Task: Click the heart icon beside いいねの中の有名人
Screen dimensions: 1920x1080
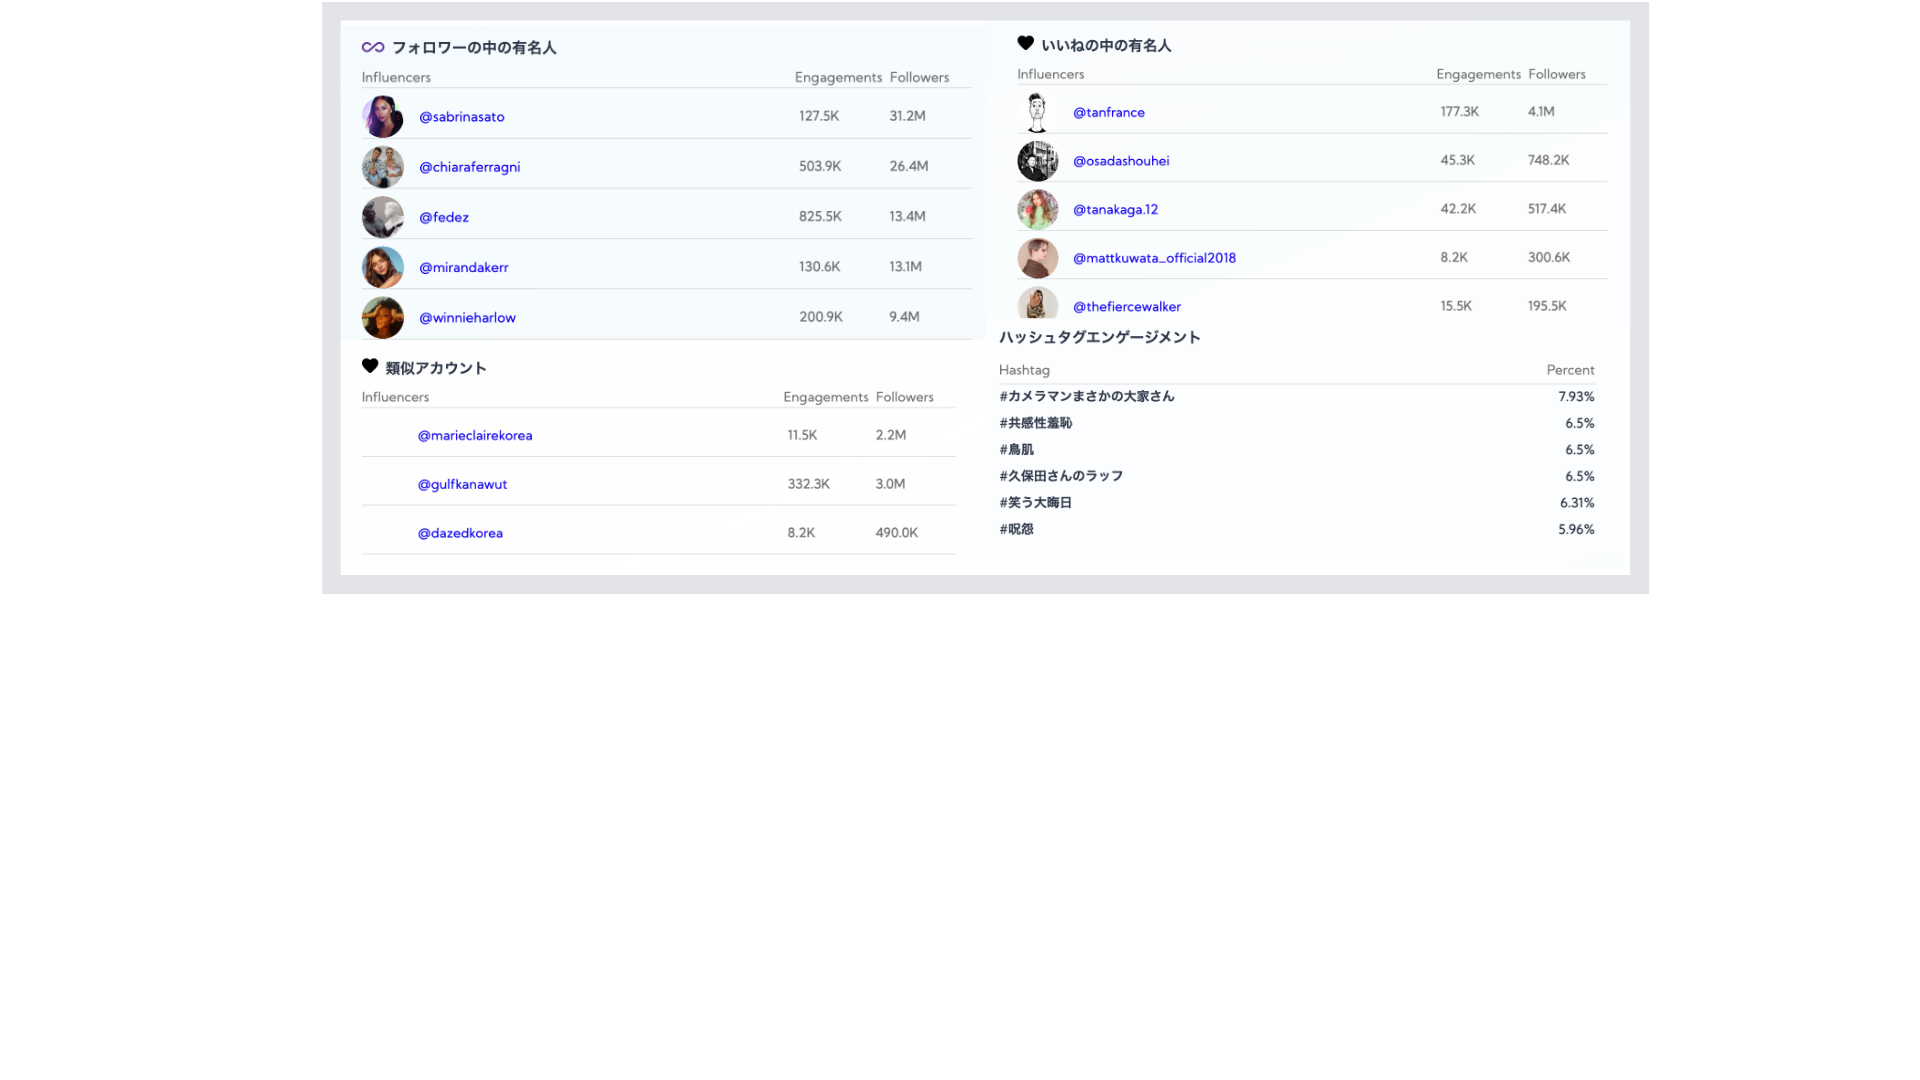Action: pyautogui.click(x=1025, y=43)
